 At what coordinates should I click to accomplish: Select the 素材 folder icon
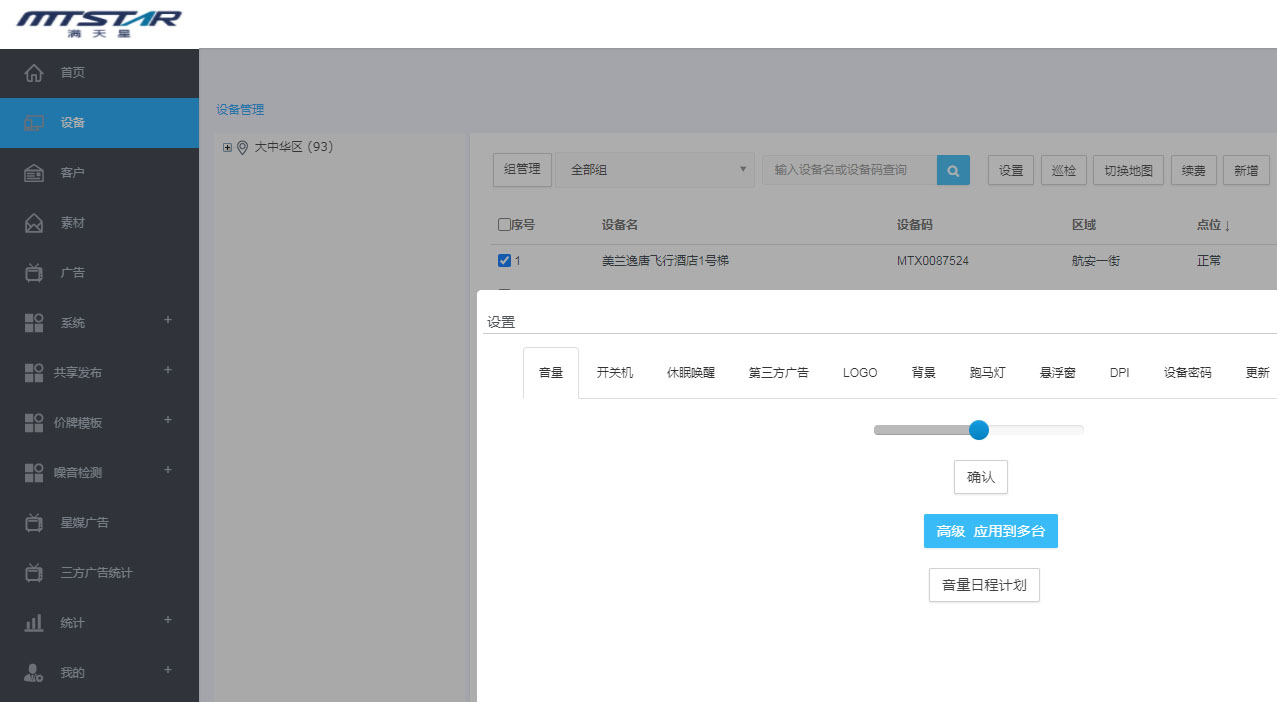click(35, 222)
